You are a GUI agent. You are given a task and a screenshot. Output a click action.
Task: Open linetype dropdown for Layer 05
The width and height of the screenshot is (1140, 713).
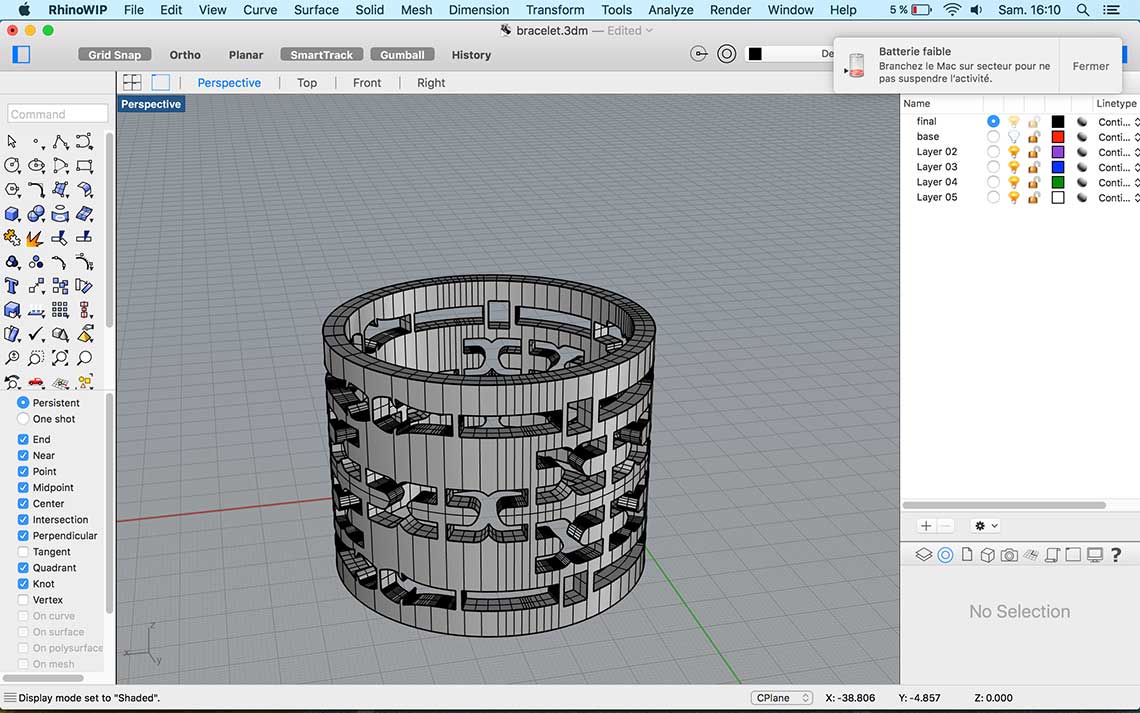click(x=1118, y=198)
